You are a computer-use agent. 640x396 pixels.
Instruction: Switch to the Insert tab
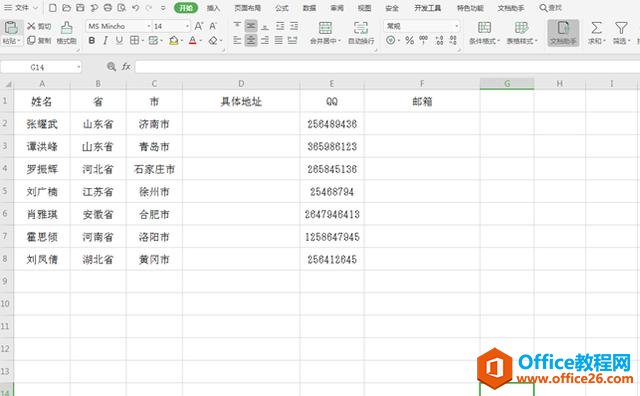[x=213, y=8]
